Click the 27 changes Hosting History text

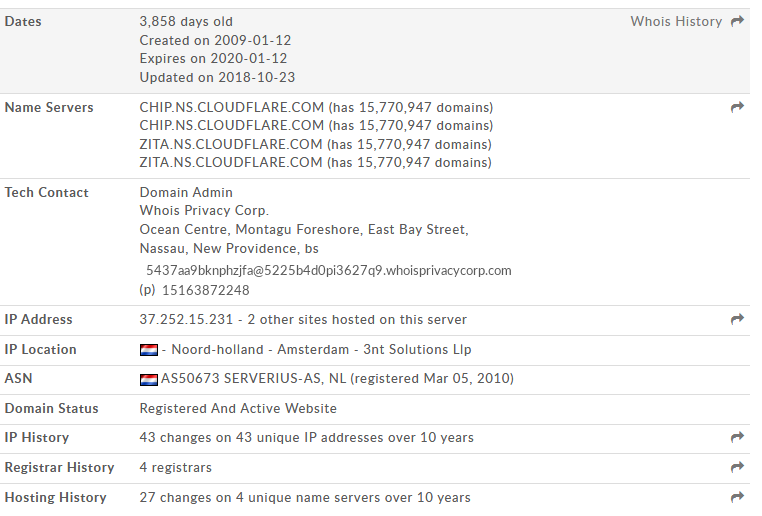[304, 498]
